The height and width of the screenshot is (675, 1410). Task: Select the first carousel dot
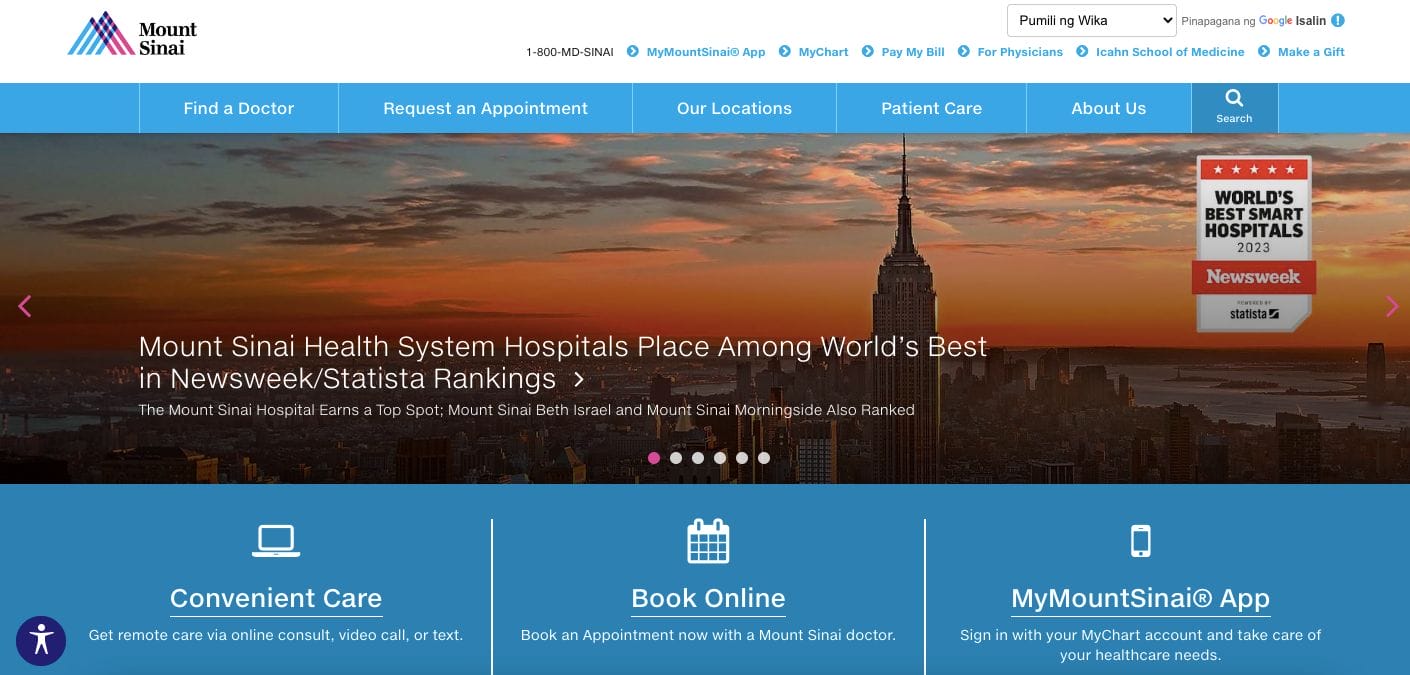point(654,458)
